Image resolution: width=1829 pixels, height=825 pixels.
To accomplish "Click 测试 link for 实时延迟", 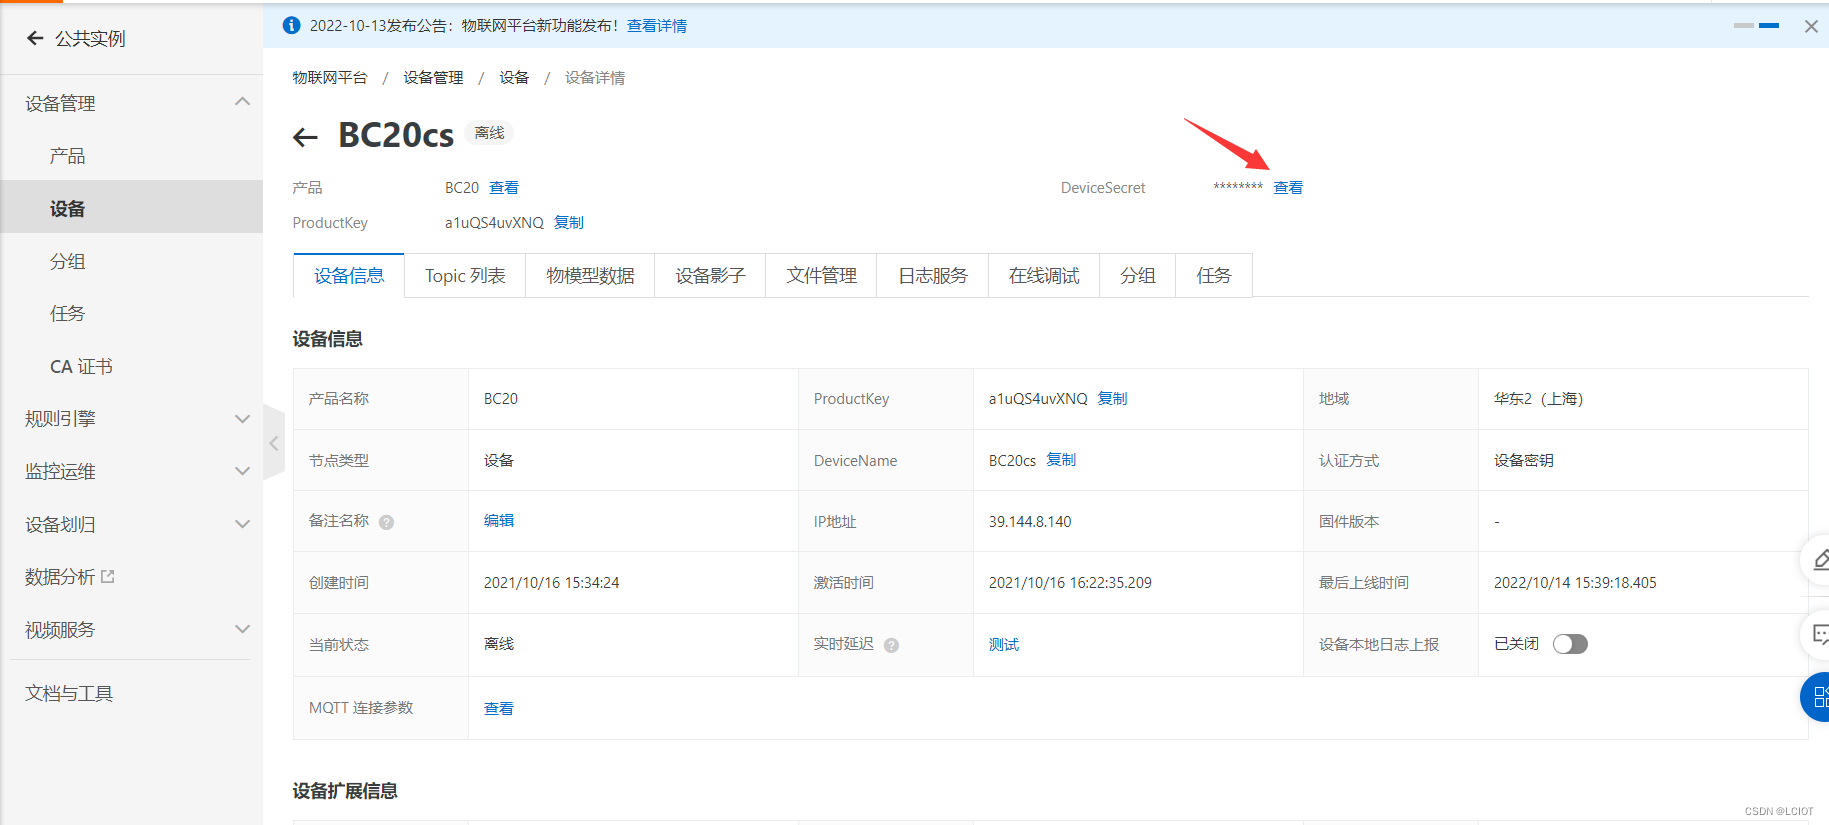I will [1004, 644].
